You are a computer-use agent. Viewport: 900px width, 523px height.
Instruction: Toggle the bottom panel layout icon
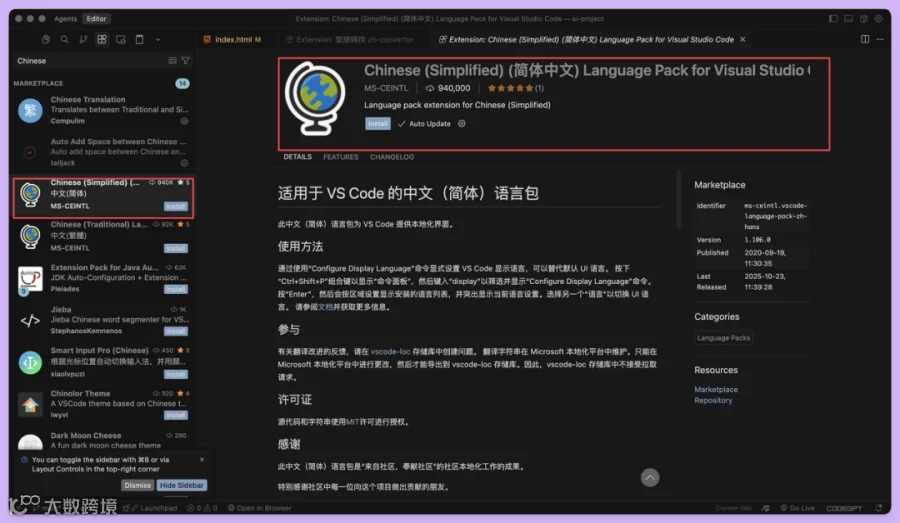[x=848, y=18]
